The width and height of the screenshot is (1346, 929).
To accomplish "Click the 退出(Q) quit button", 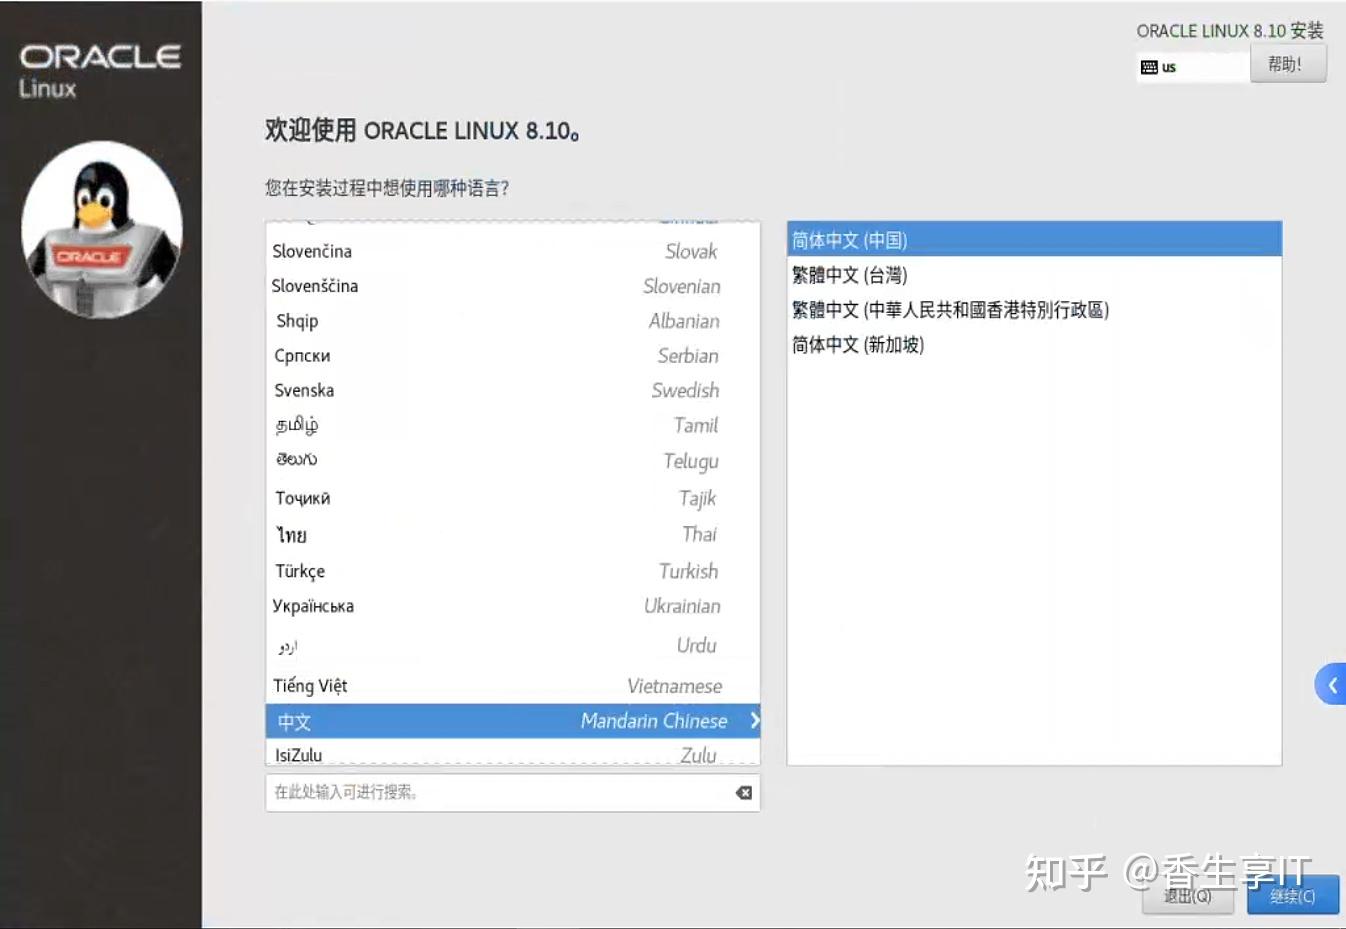I will coord(1188,896).
